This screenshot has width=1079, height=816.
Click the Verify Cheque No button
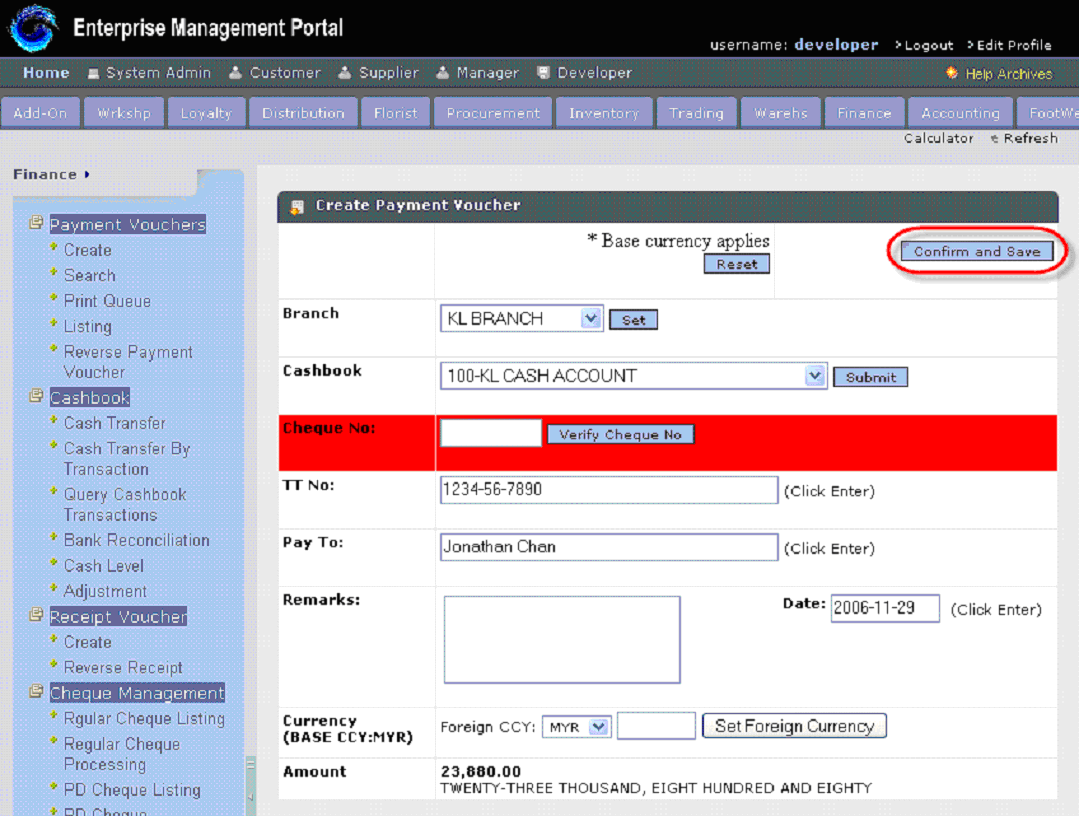[620, 435]
